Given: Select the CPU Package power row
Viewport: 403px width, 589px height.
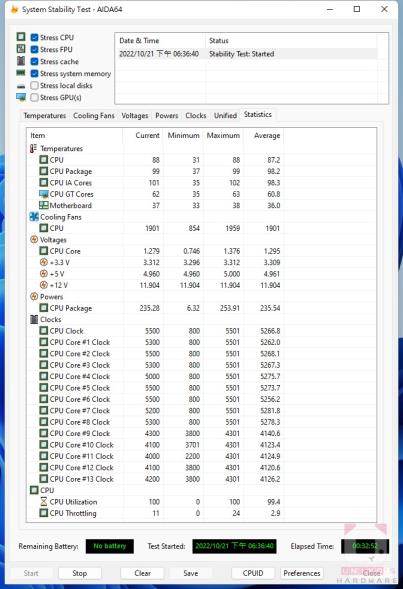Looking at the screenshot, I should coord(201,308).
